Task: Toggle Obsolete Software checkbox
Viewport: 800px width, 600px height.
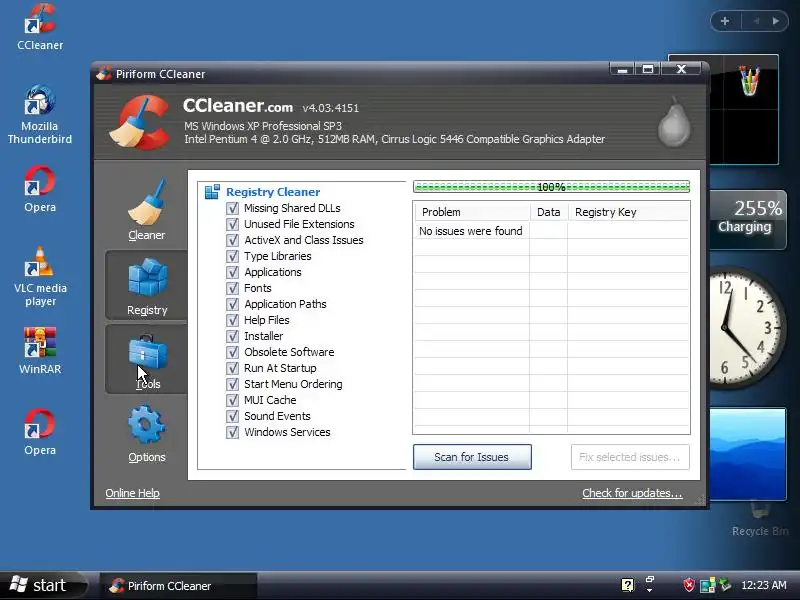Action: [232, 352]
